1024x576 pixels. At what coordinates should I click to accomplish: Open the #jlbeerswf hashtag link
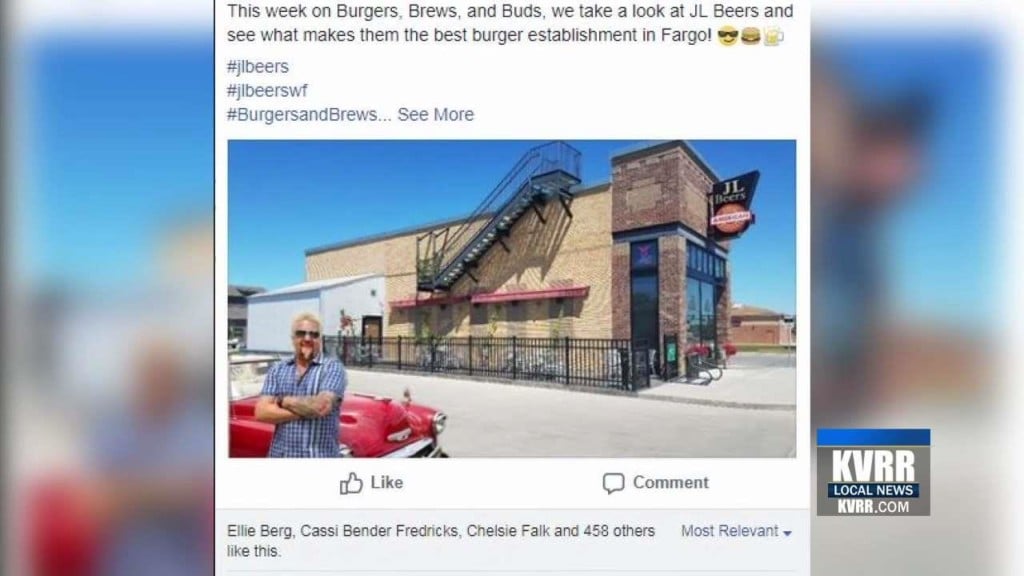pyautogui.click(x=266, y=90)
